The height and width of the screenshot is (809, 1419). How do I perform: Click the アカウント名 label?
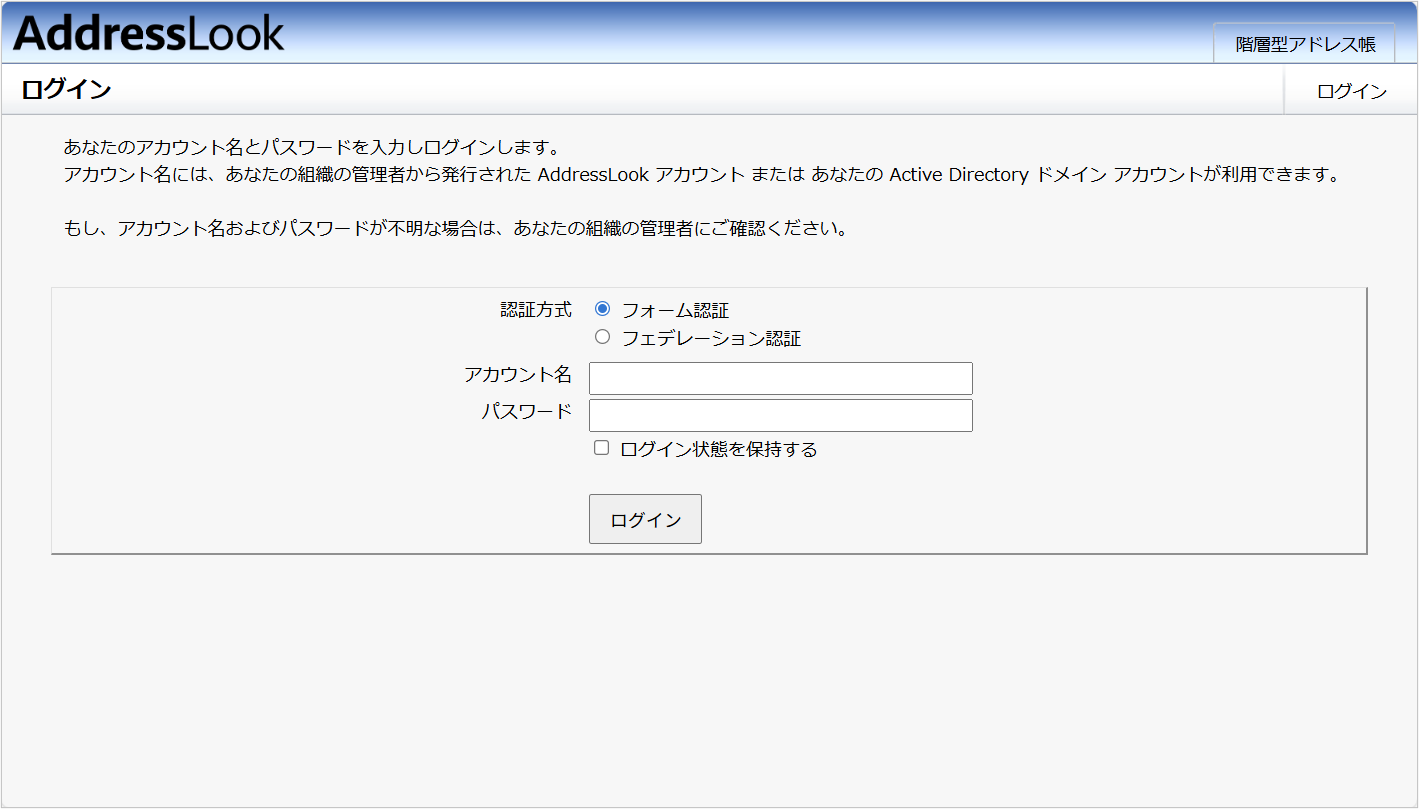pos(519,374)
